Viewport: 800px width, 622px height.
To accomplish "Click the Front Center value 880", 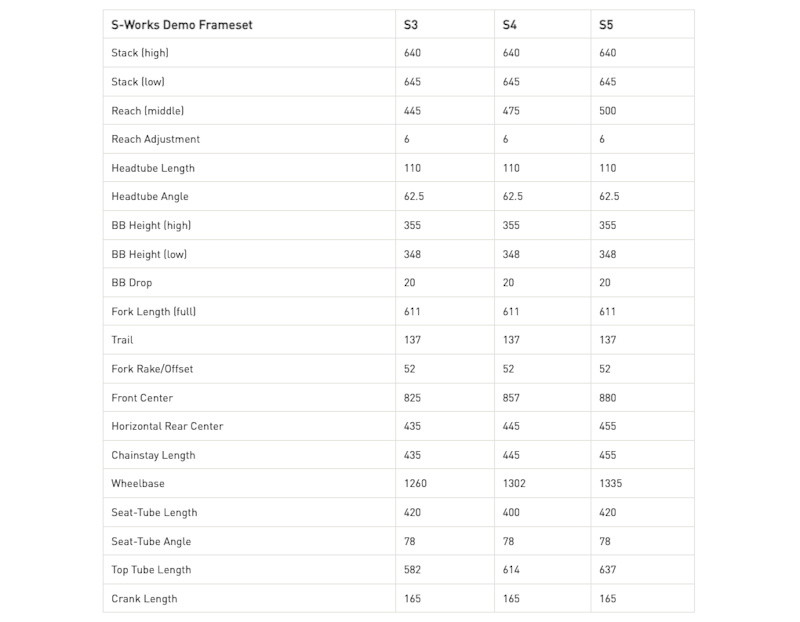I will click(608, 398).
